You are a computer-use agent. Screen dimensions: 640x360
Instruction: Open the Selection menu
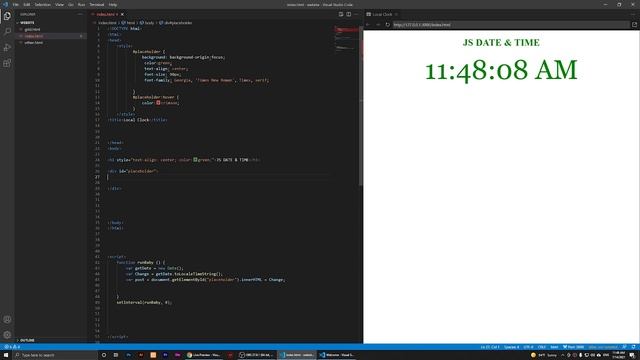tap(42, 4)
